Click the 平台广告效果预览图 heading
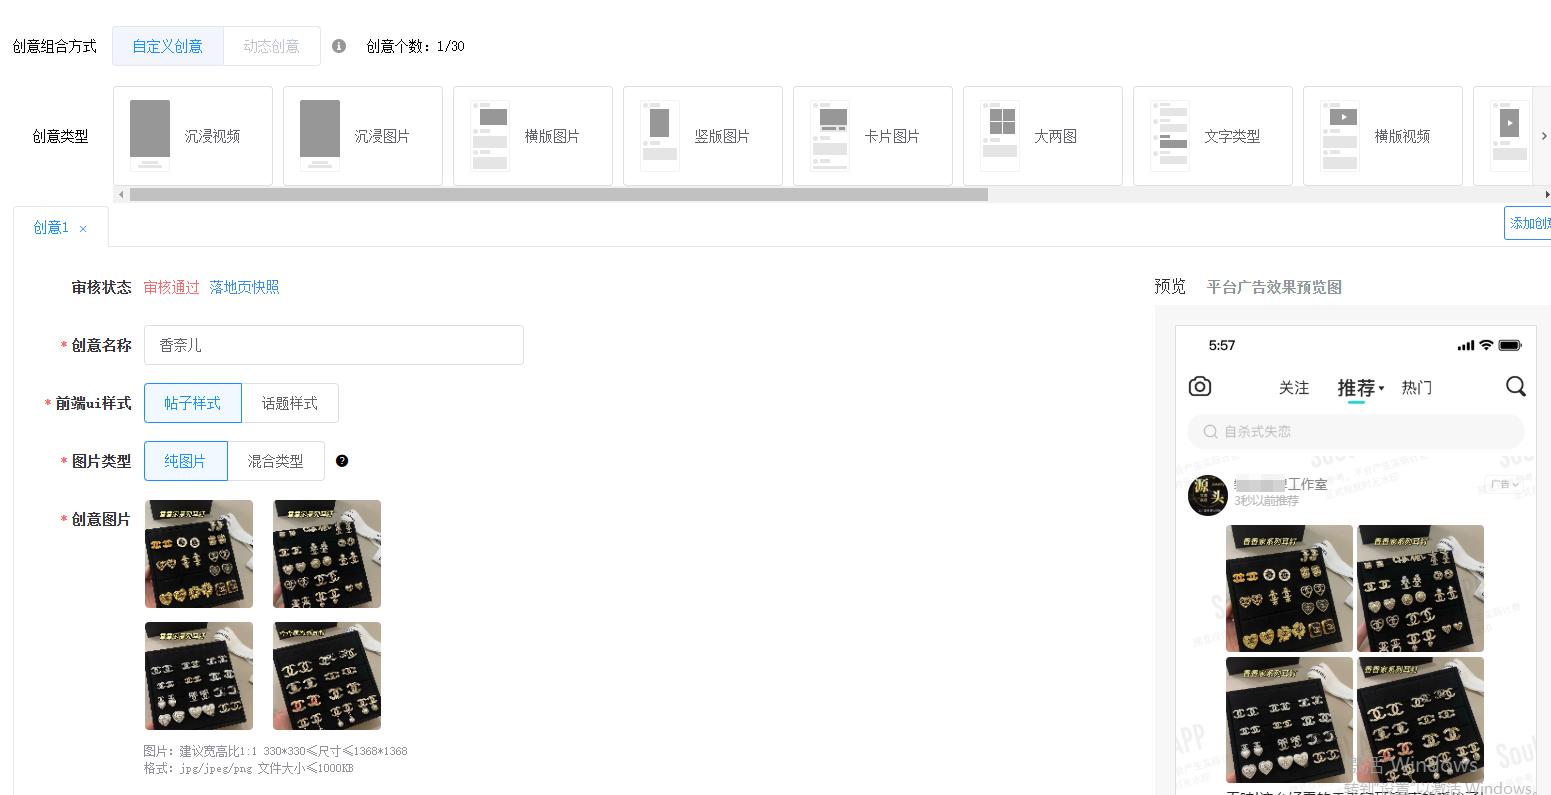Screen dimensions: 1551x795 click(x=1274, y=287)
